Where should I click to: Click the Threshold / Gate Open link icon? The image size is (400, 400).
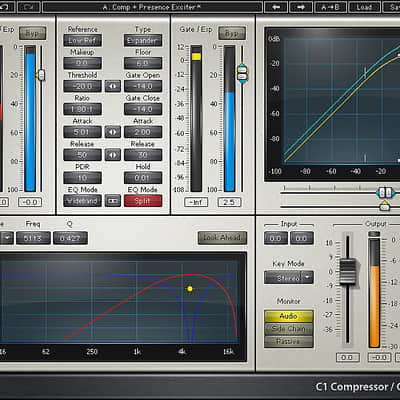[x=113, y=86]
